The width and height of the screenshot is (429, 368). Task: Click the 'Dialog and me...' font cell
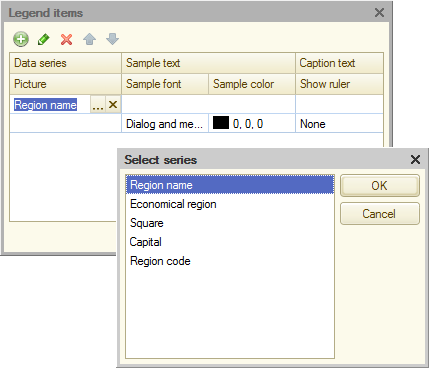pyautogui.click(x=165, y=124)
